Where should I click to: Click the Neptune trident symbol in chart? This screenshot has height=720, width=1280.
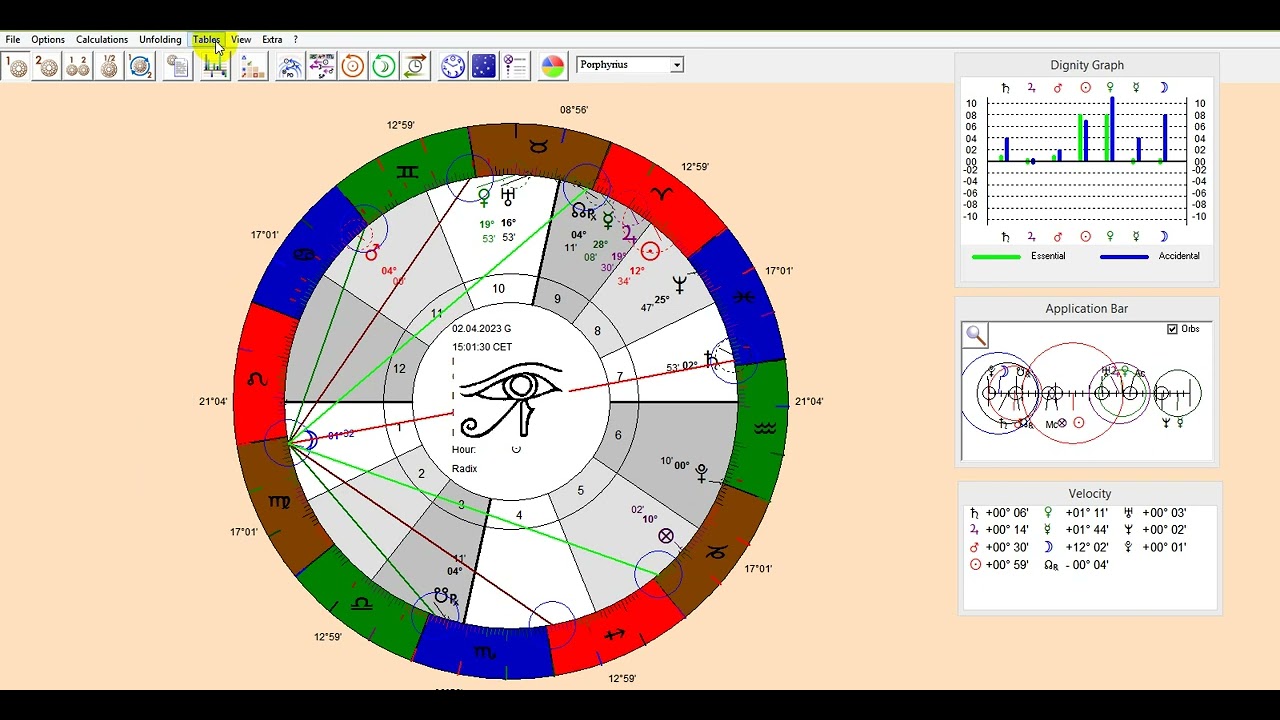680,286
